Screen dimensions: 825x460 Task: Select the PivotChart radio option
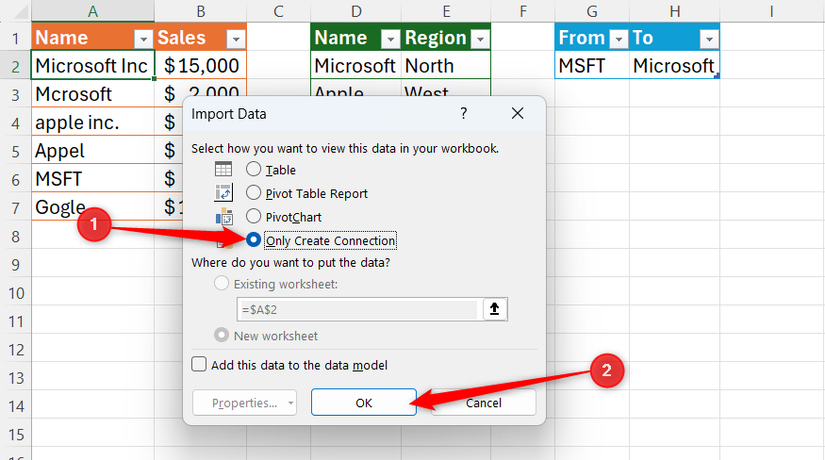point(253,216)
